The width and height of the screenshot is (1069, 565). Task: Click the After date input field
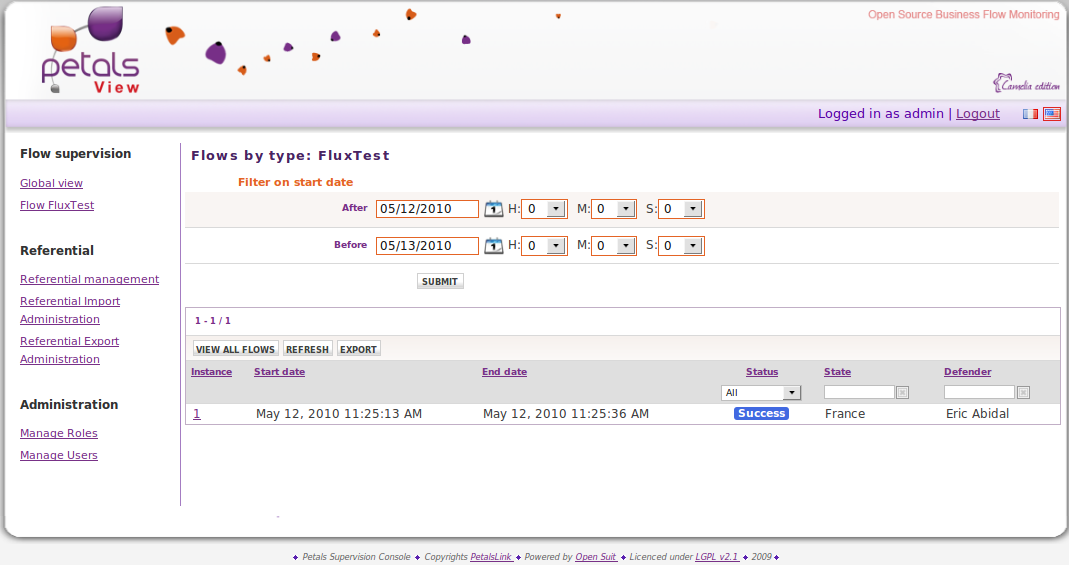pyautogui.click(x=427, y=209)
